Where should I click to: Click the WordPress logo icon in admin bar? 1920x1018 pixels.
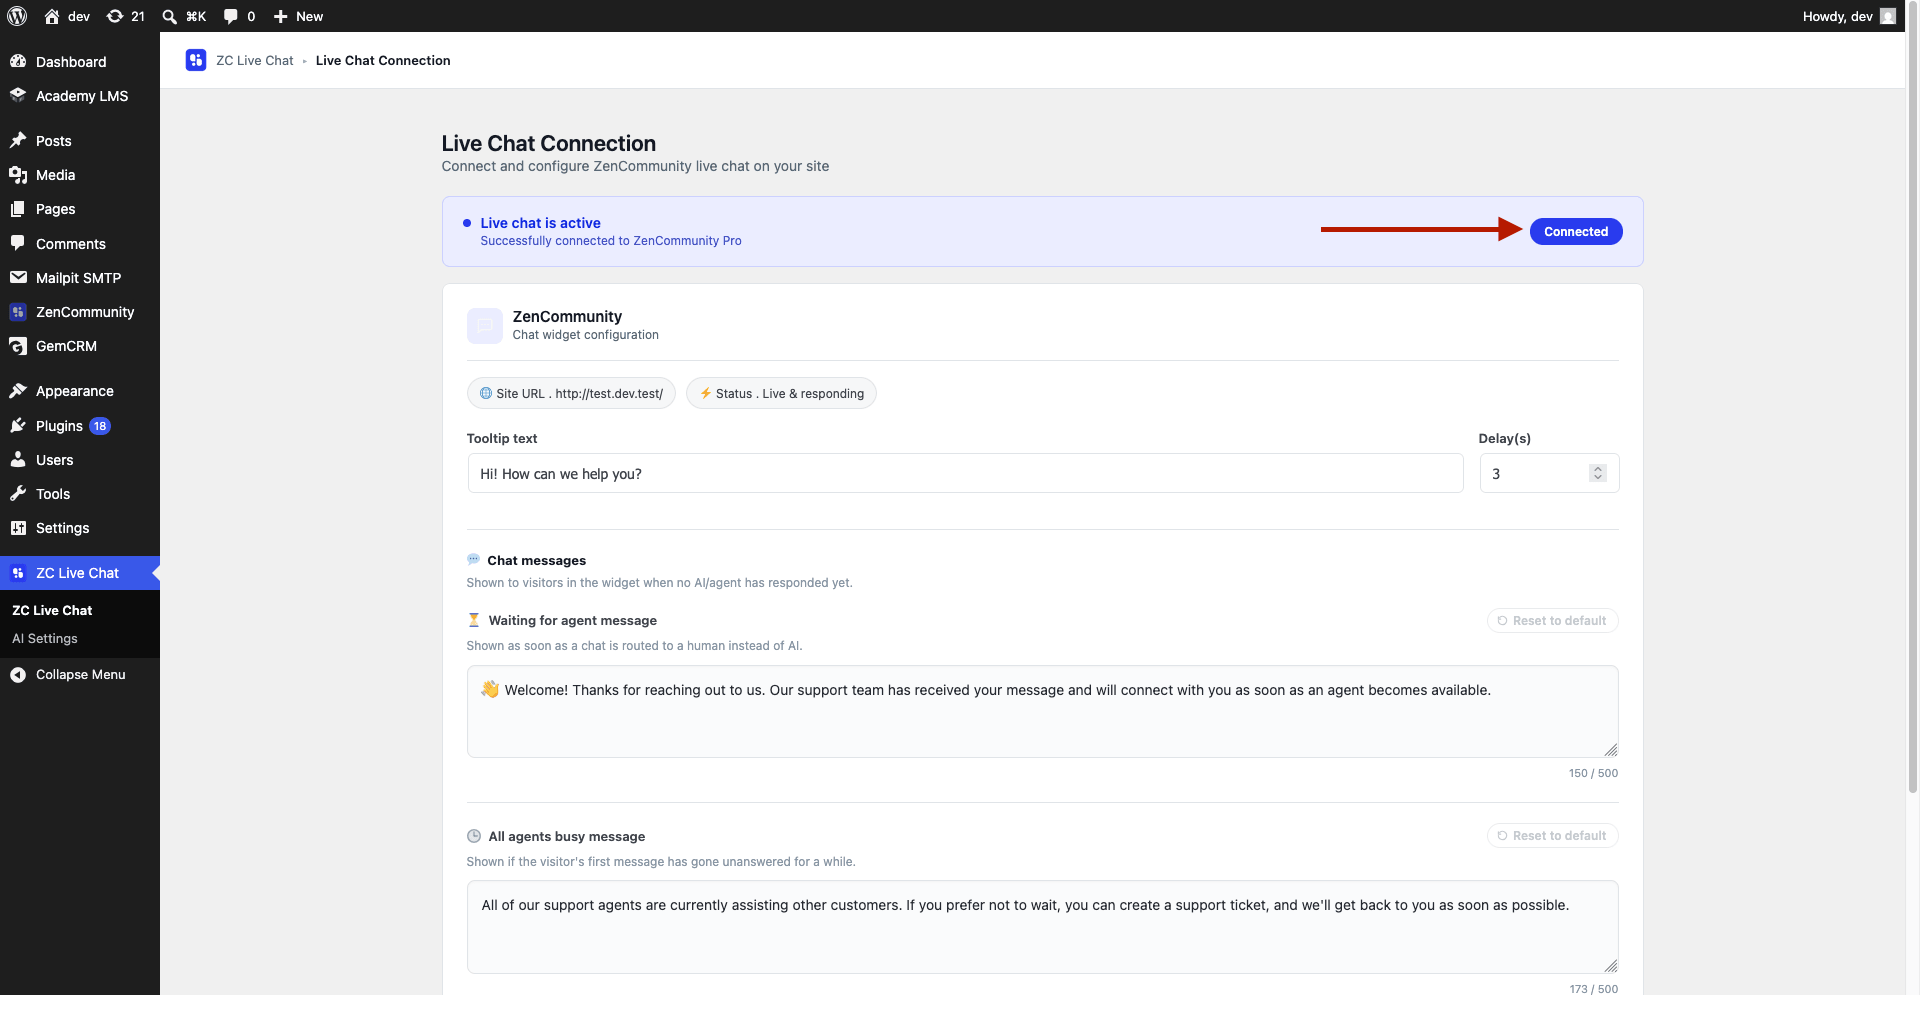(x=17, y=16)
